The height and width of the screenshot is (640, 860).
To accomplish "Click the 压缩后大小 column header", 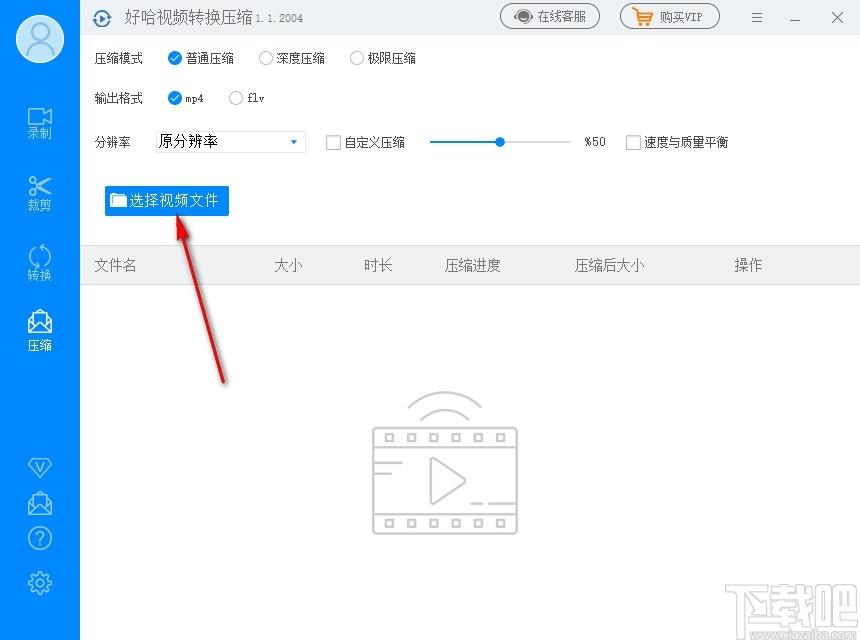I will click(x=609, y=265).
